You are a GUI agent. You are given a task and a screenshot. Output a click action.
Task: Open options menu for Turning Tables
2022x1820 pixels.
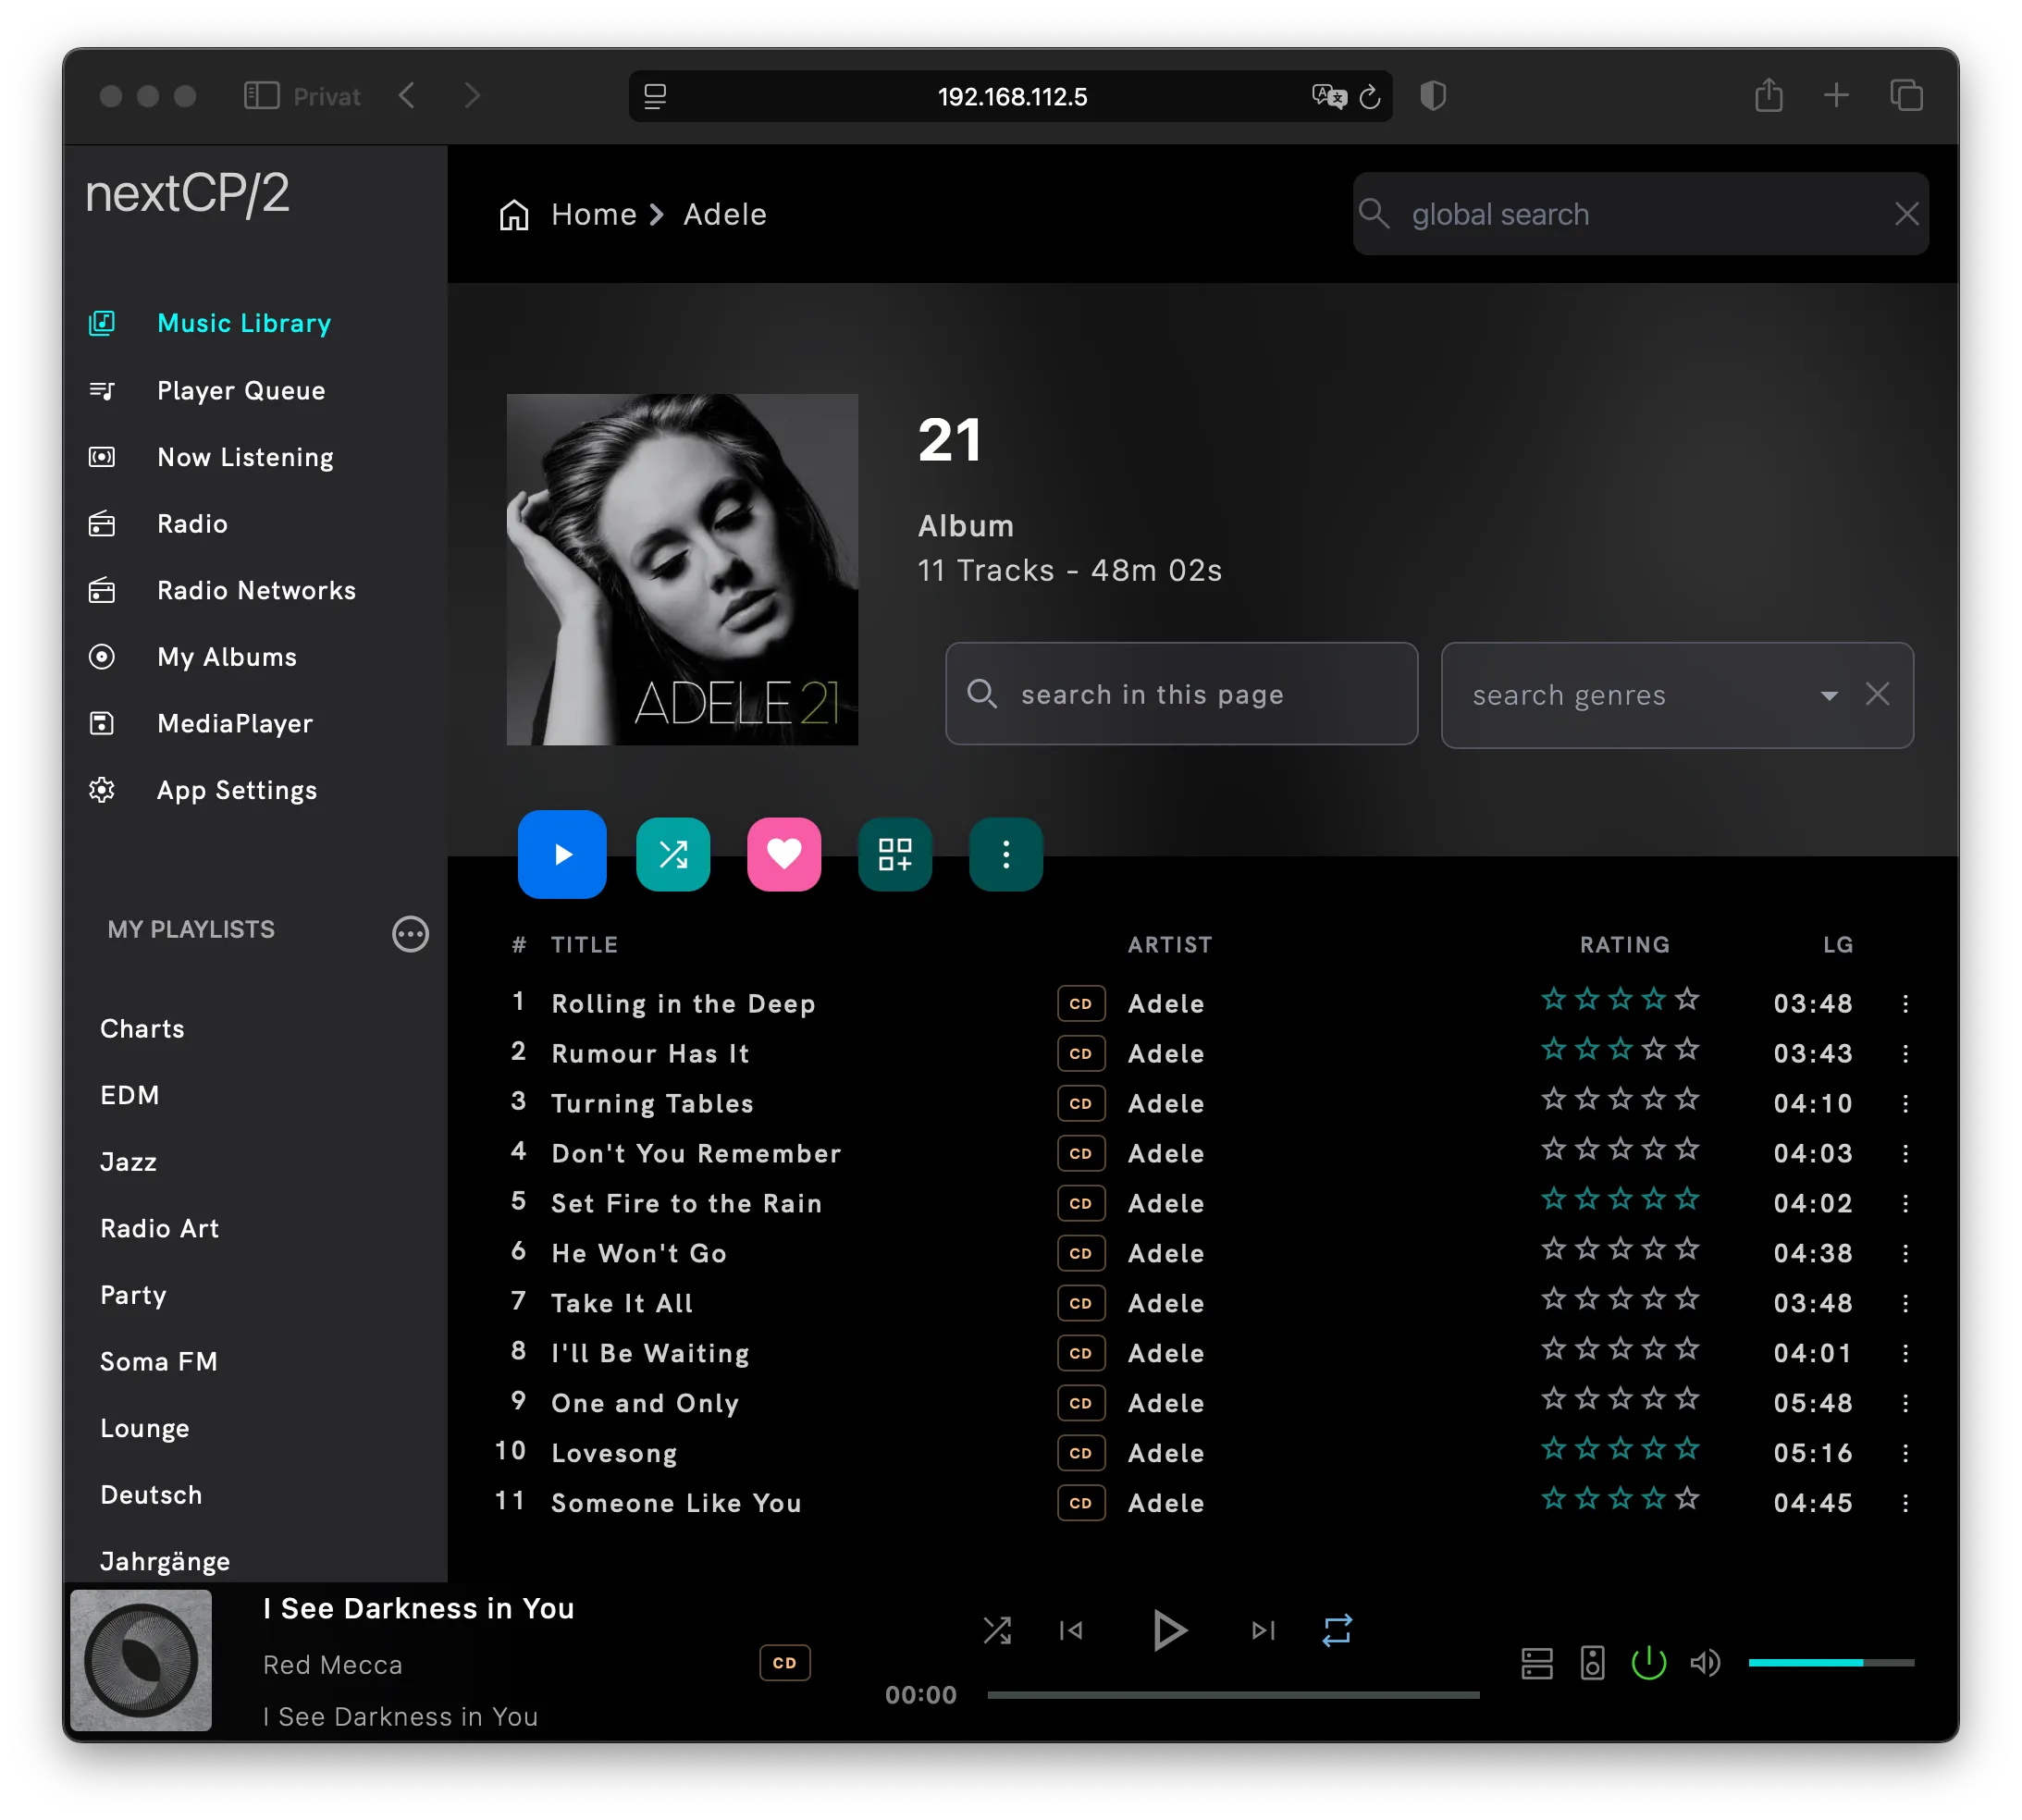point(1905,1103)
